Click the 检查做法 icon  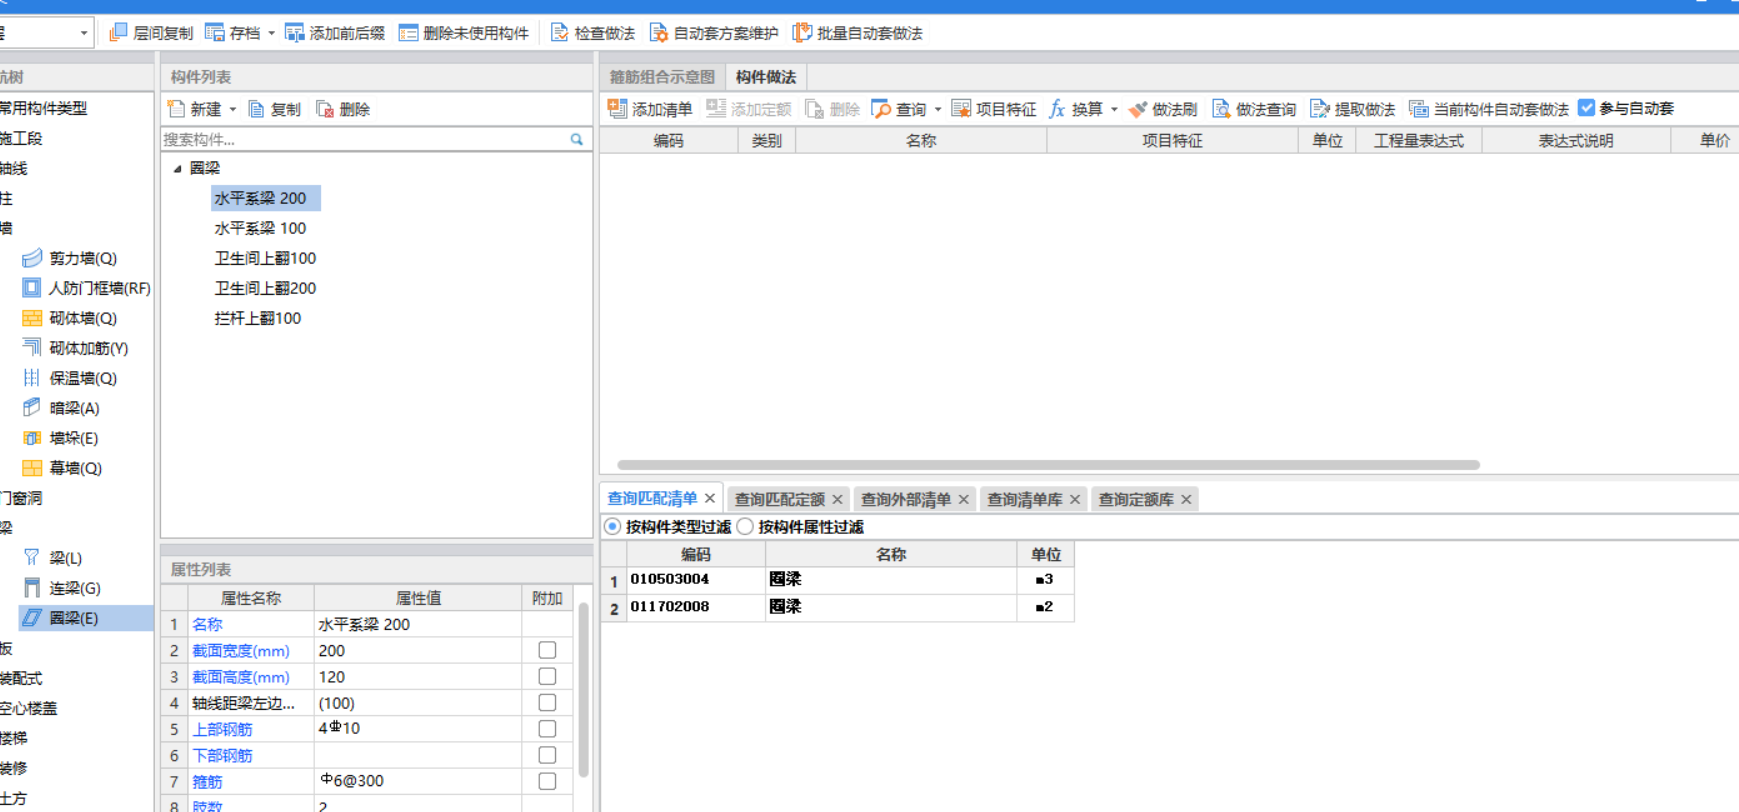coord(560,33)
